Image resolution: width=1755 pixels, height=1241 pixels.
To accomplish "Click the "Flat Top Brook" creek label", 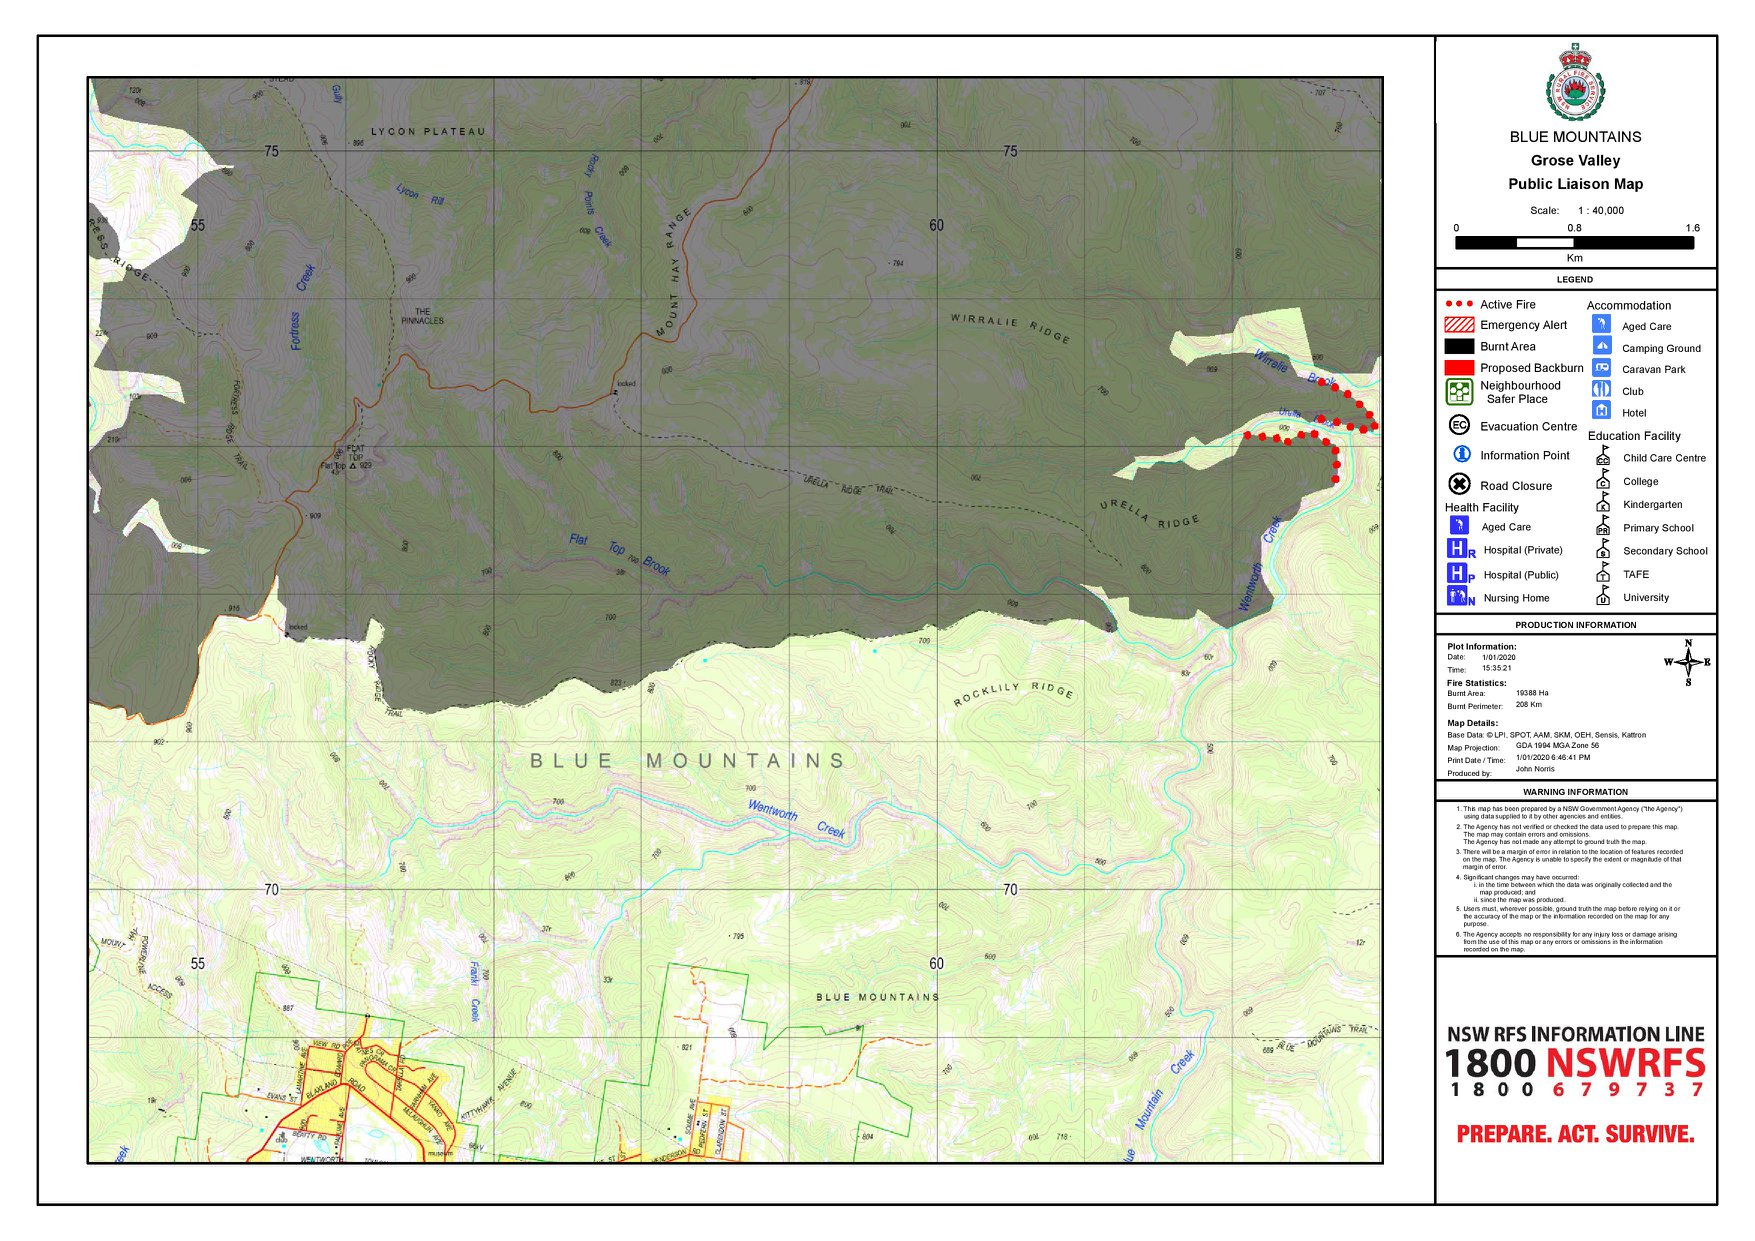I will 620,553.
